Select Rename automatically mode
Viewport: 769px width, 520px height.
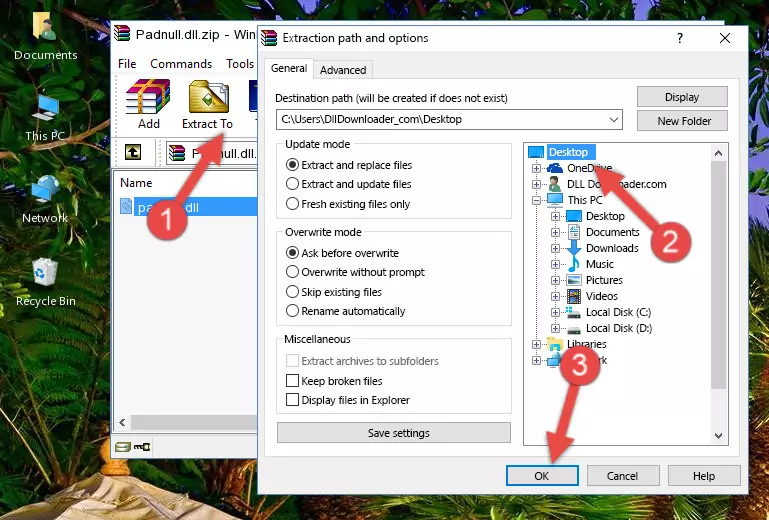[x=292, y=311]
